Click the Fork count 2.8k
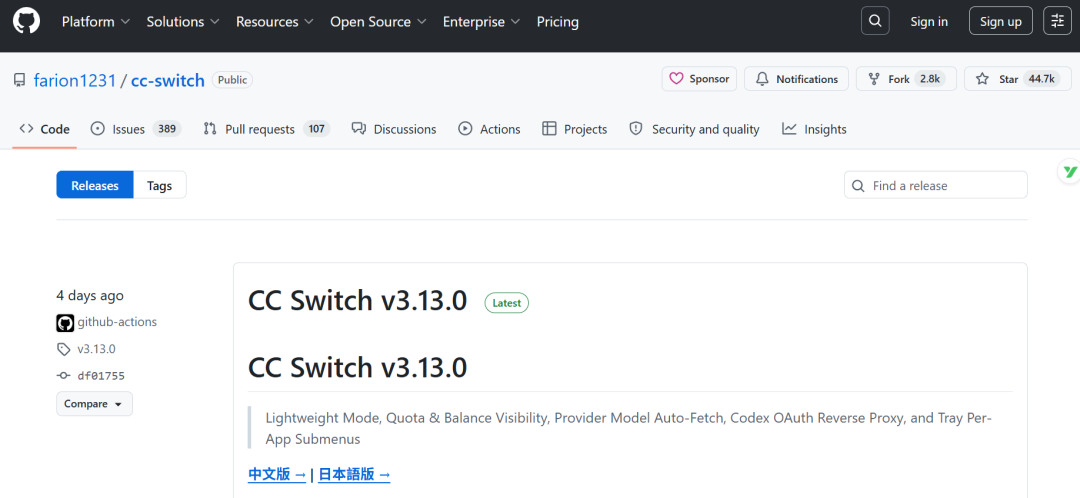Image resolution: width=1080 pixels, height=498 pixels. 930,79
